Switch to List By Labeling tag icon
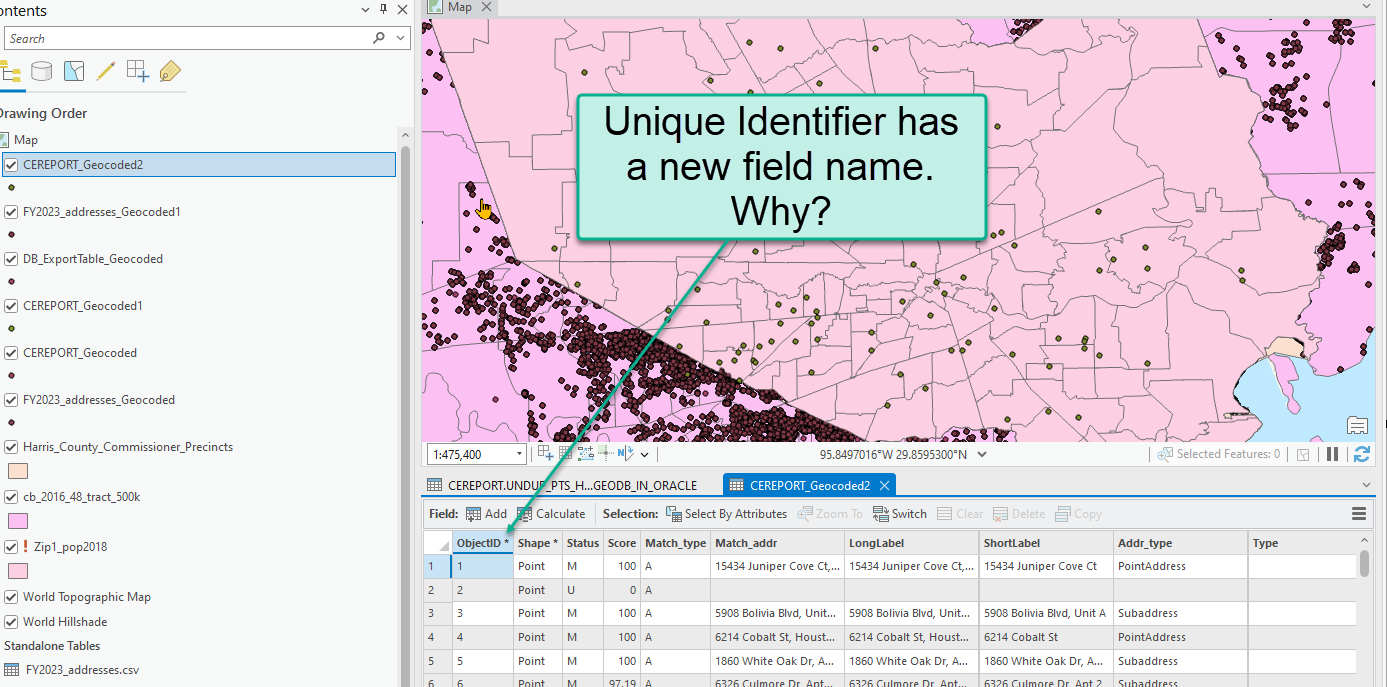Viewport: 1387px width, 687px height. tap(170, 71)
